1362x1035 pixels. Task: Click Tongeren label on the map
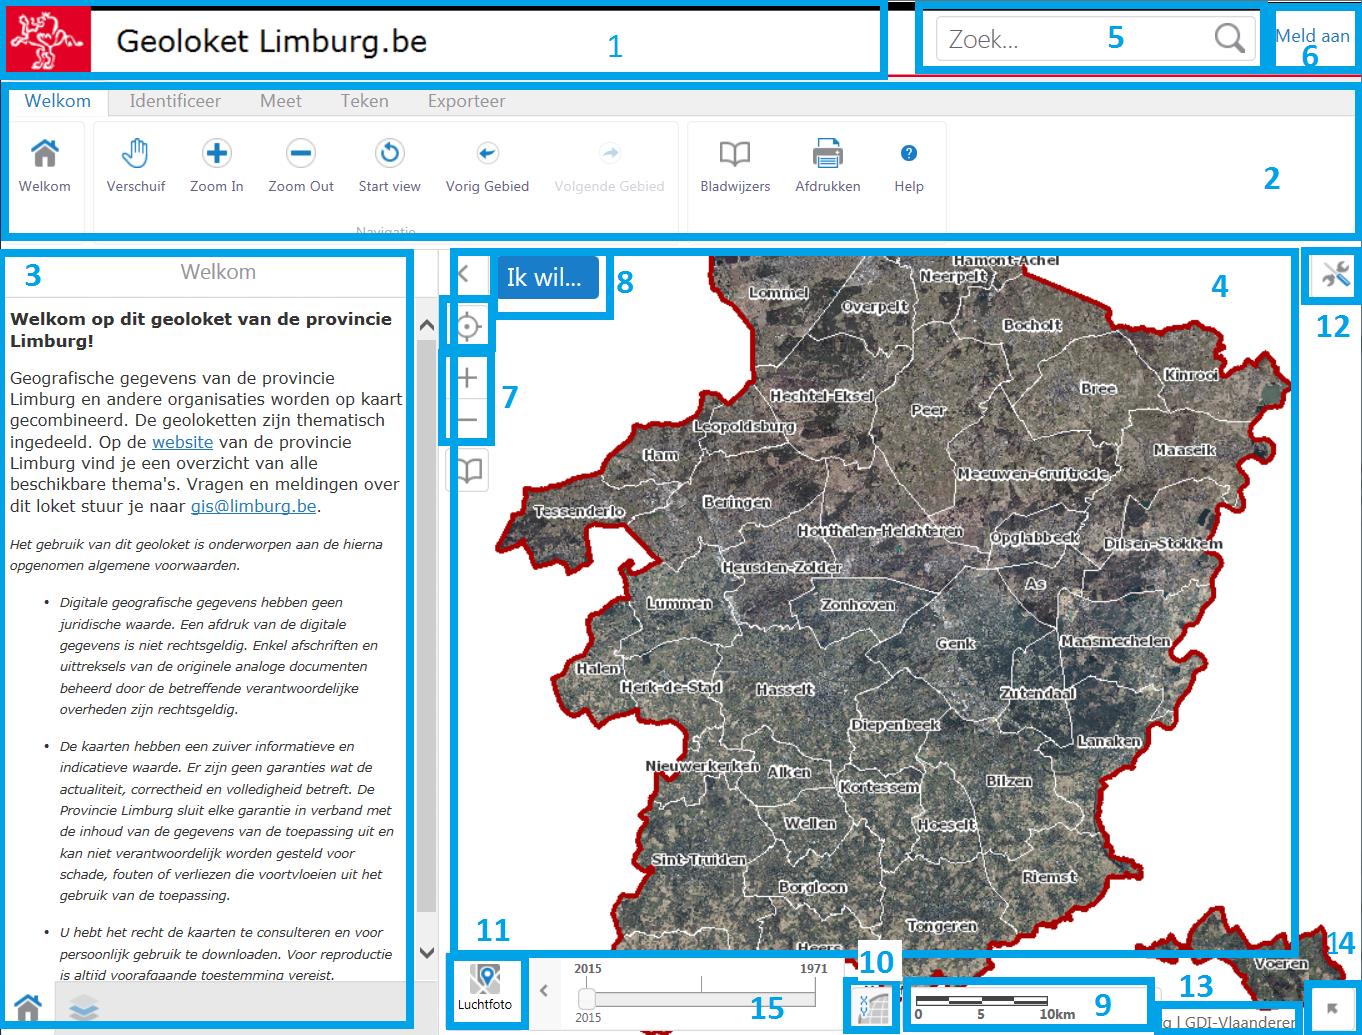click(941, 926)
